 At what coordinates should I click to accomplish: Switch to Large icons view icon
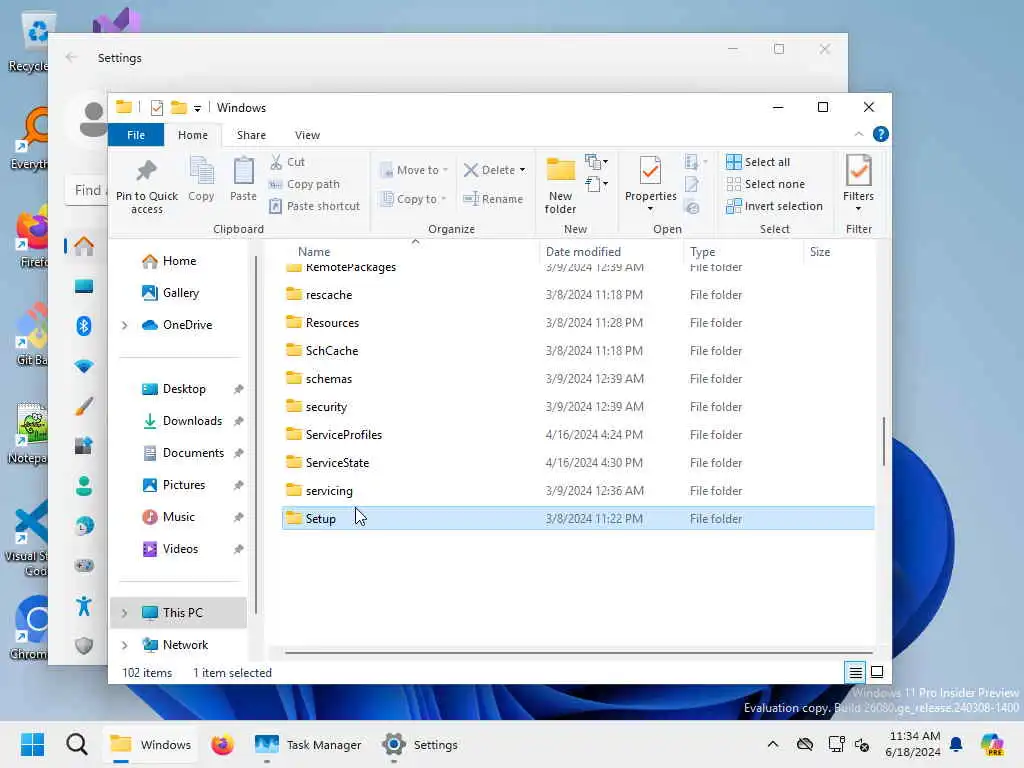(877, 672)
